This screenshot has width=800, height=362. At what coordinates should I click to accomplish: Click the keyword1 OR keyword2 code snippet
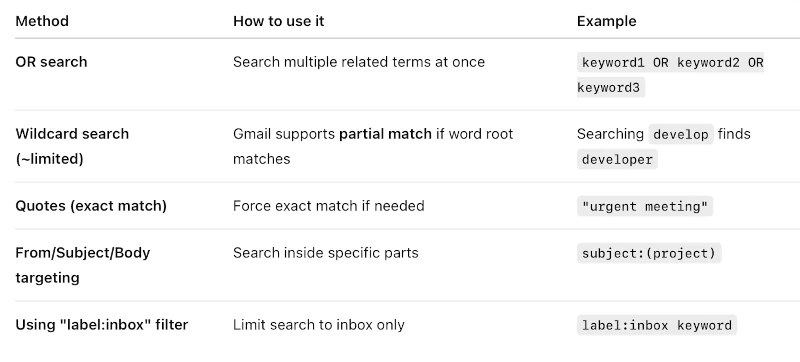(670, 63)
